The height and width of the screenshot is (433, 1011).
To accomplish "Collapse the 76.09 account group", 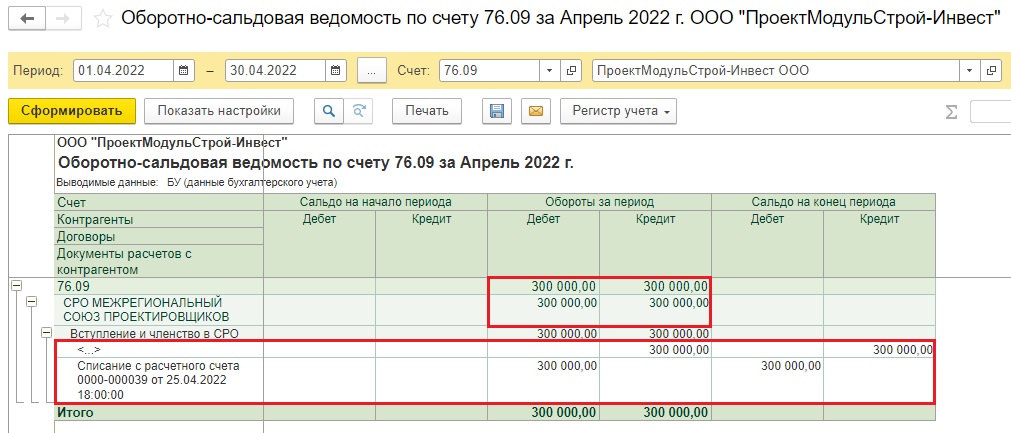I will [x=17, y=285].
